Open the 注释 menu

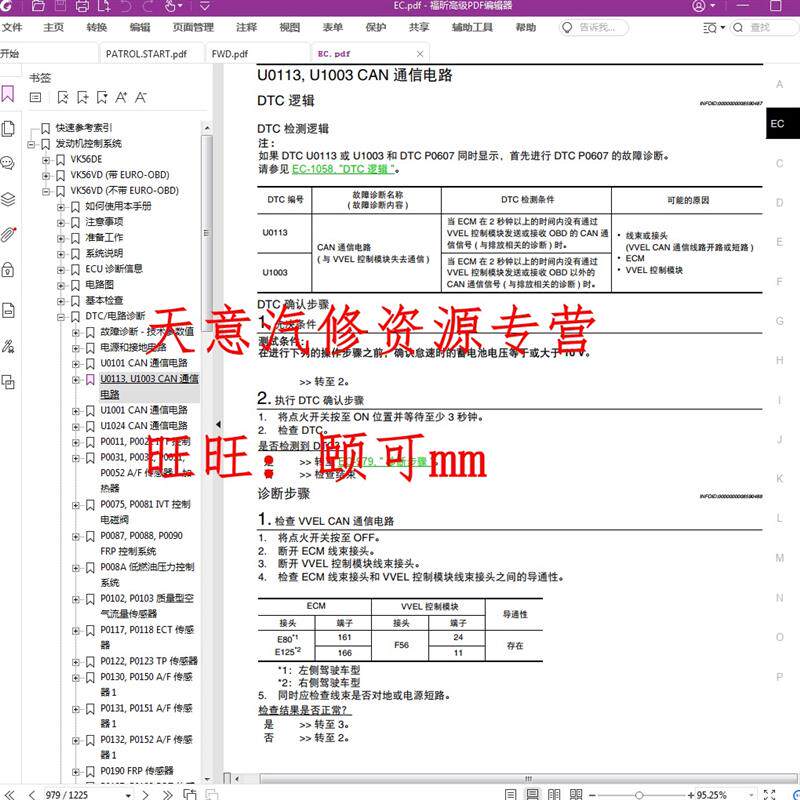(x=246, y=27)
